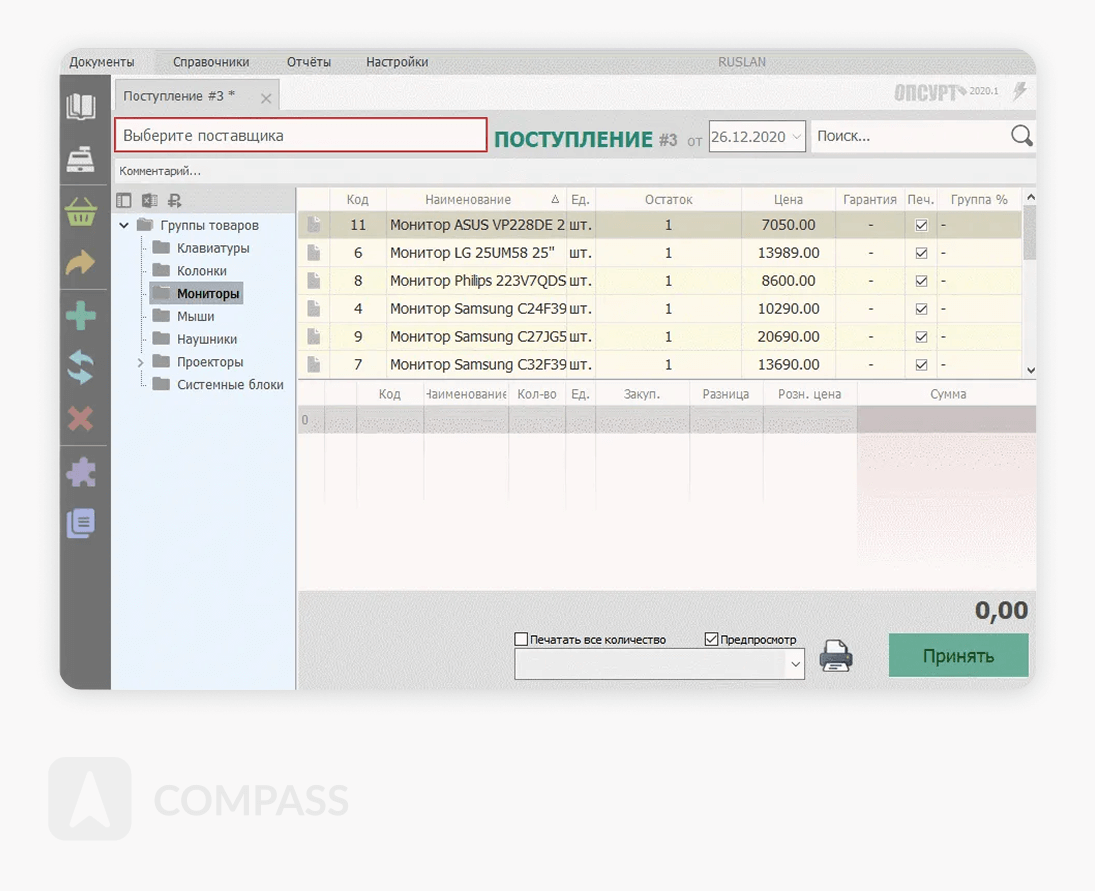Open the date dropdown showing 26.12.2020
This screenshot has height=891, width=1095.
tap(796, 137)
